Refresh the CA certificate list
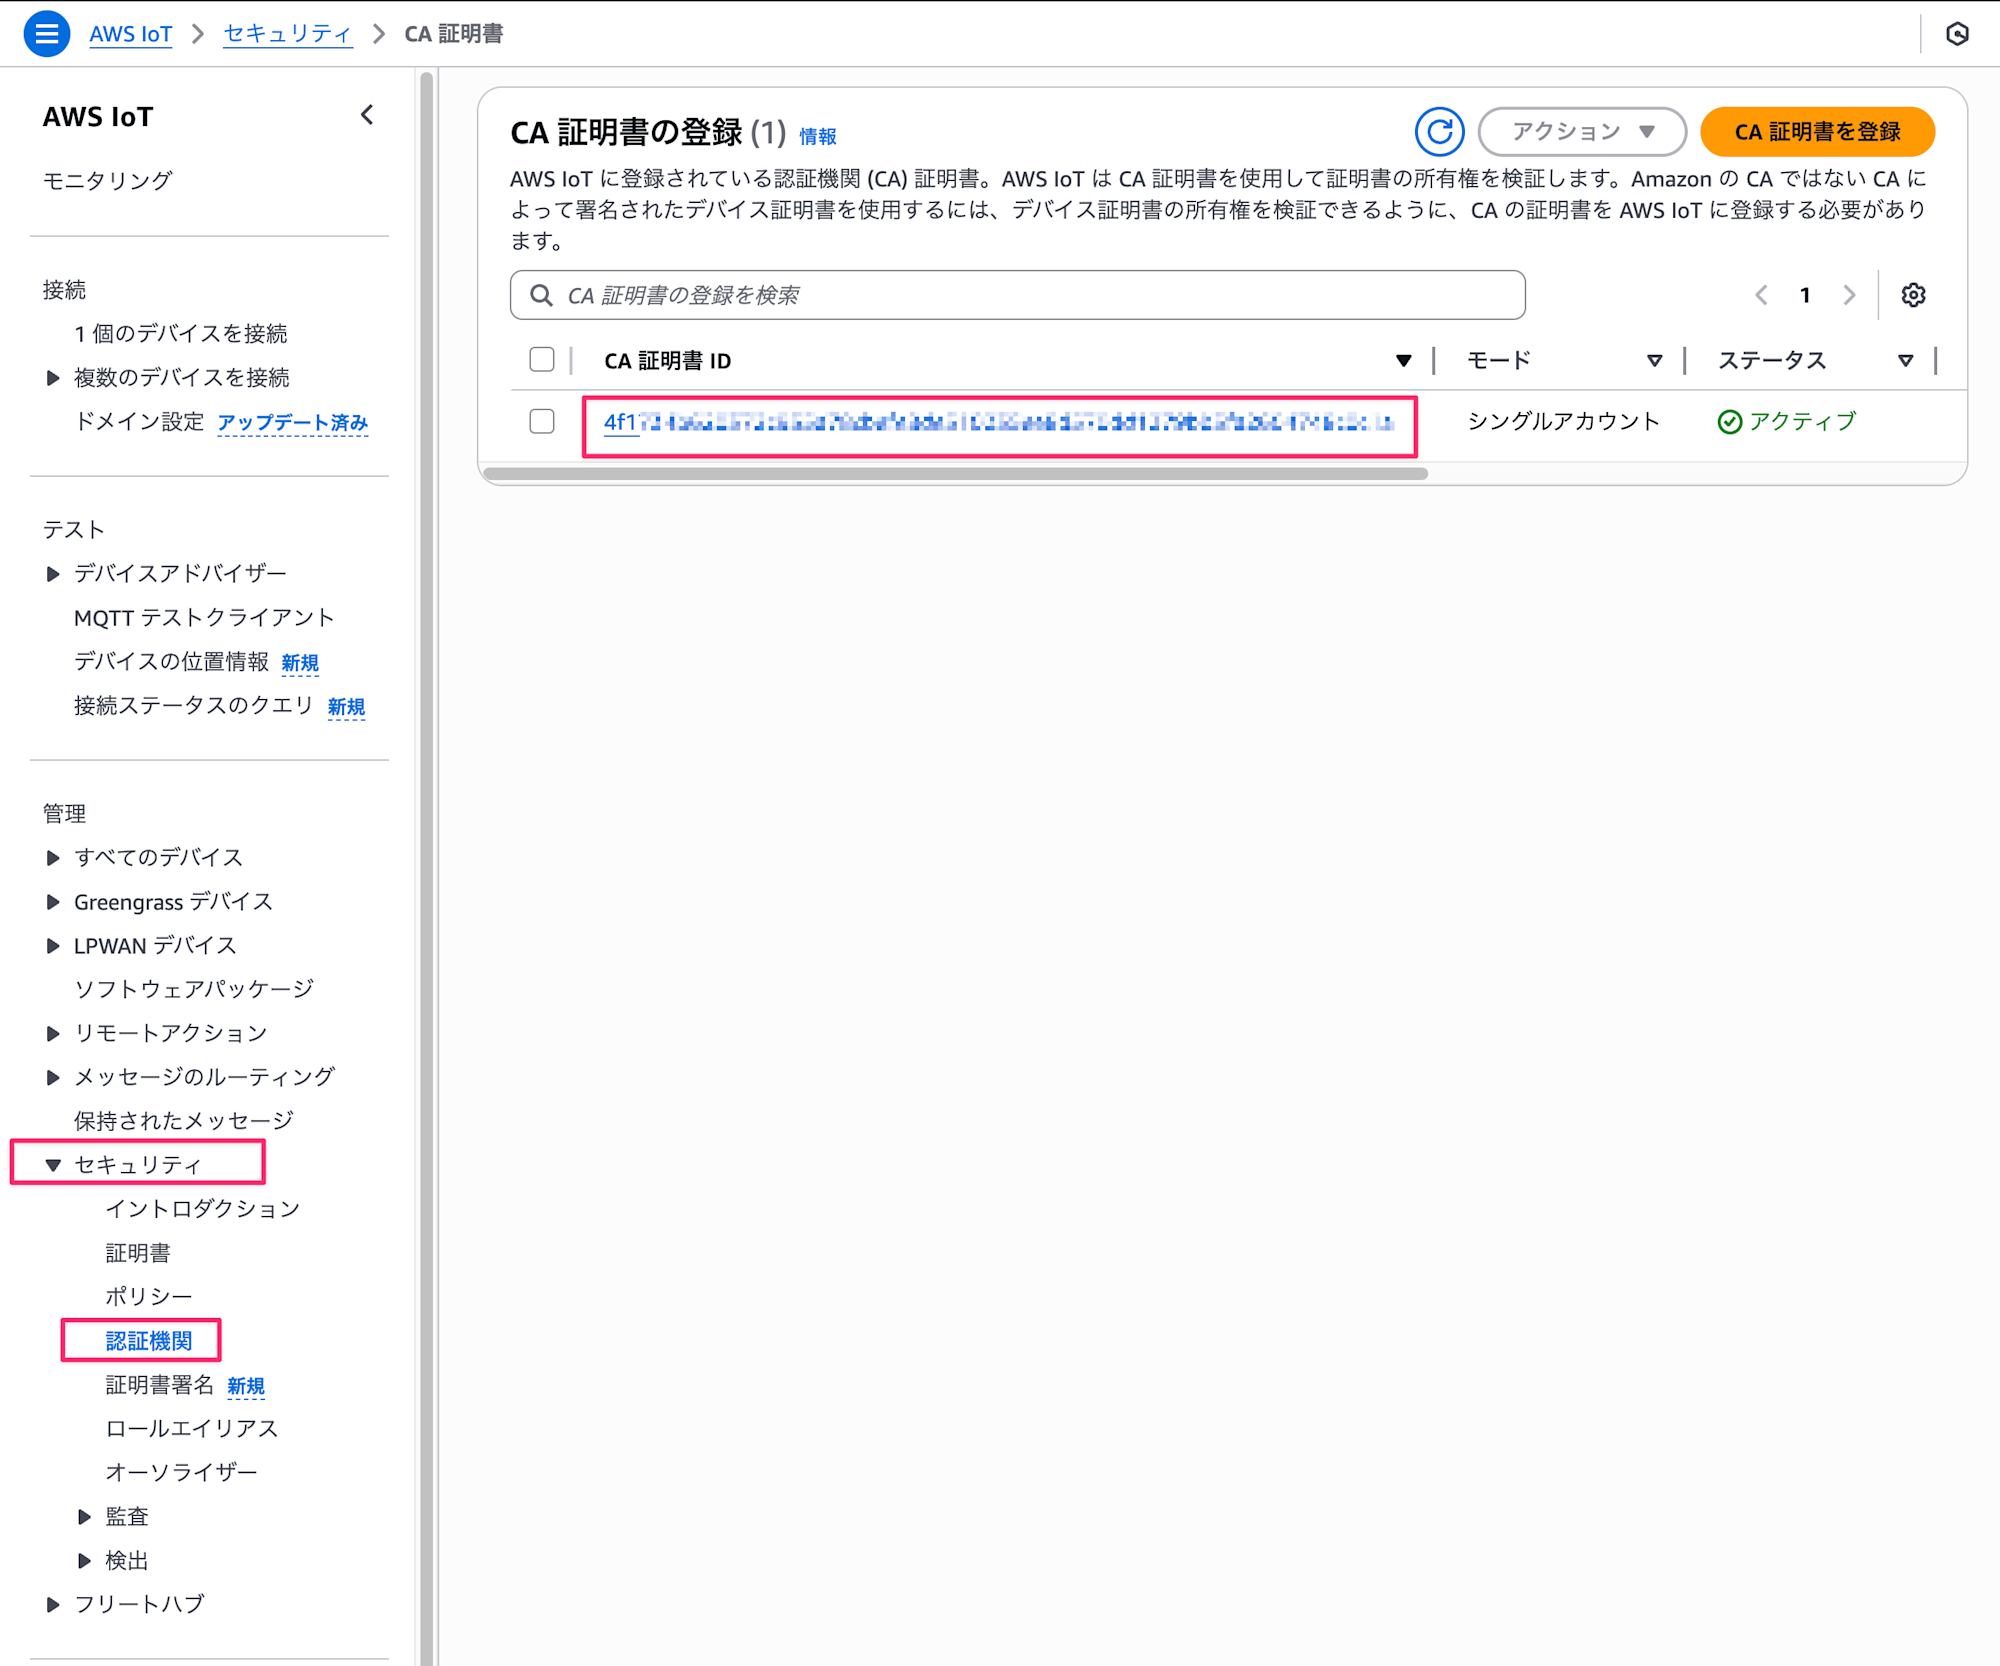The image size is (2000, 1666). 1439,132
